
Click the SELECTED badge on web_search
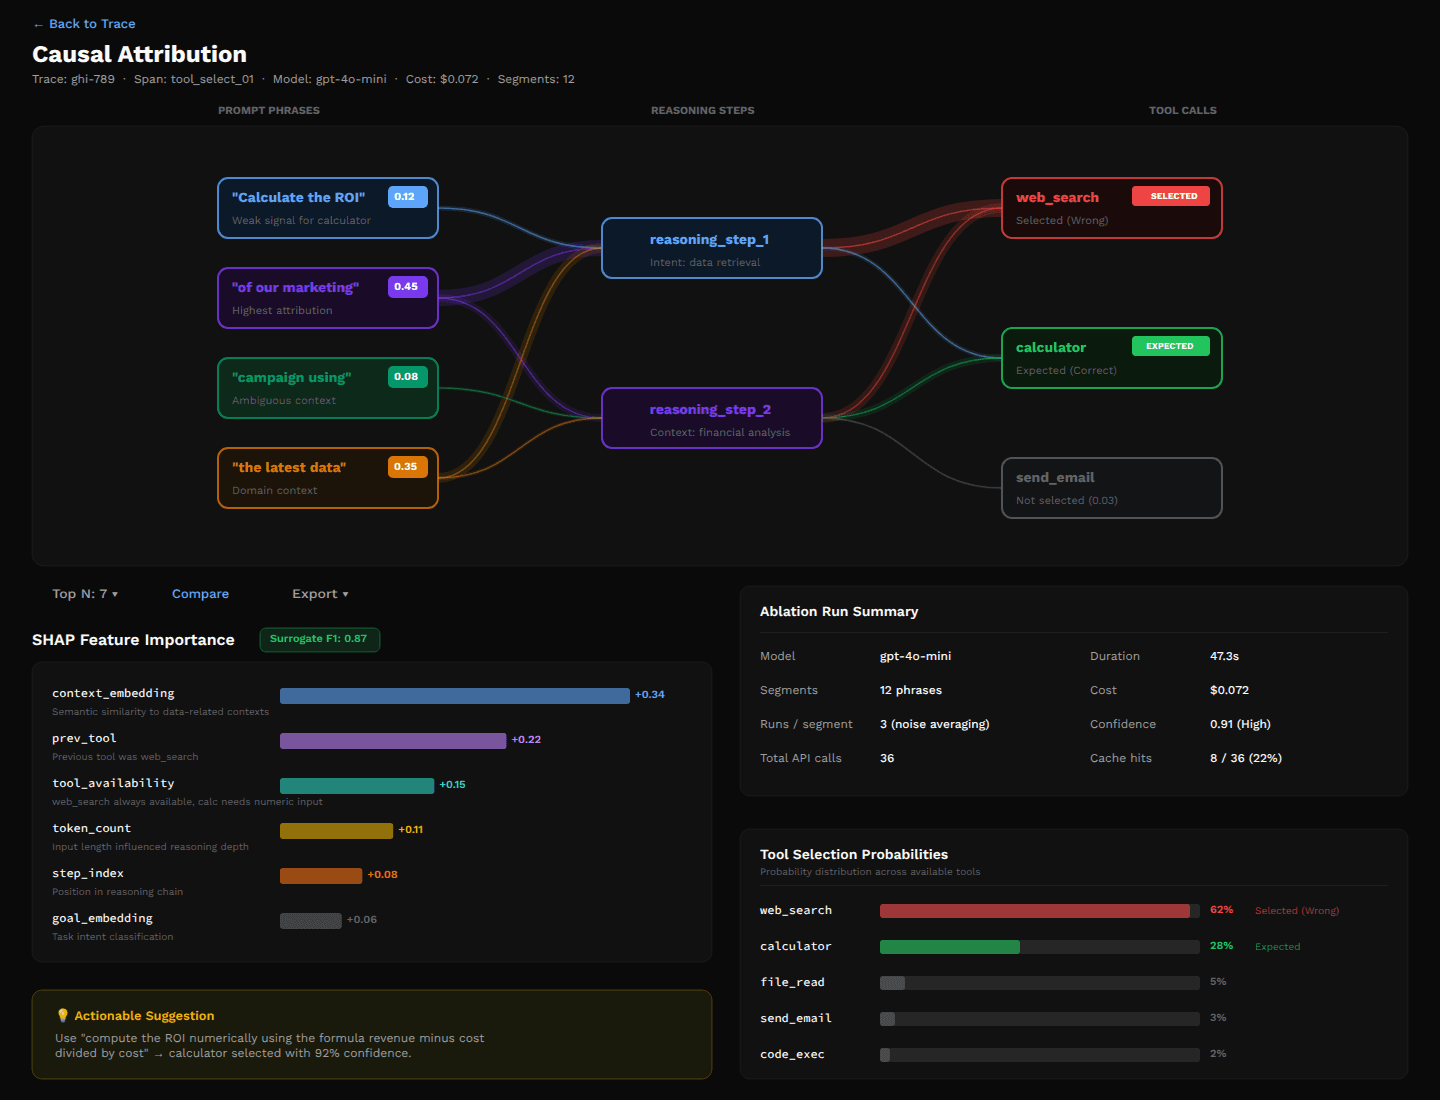[1170, 196]
